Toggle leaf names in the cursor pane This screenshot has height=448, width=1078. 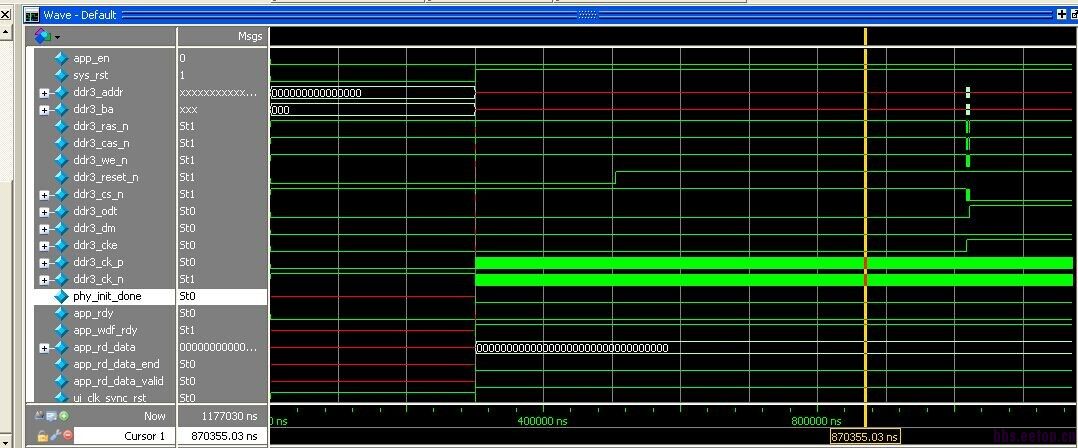coord(40,416)
